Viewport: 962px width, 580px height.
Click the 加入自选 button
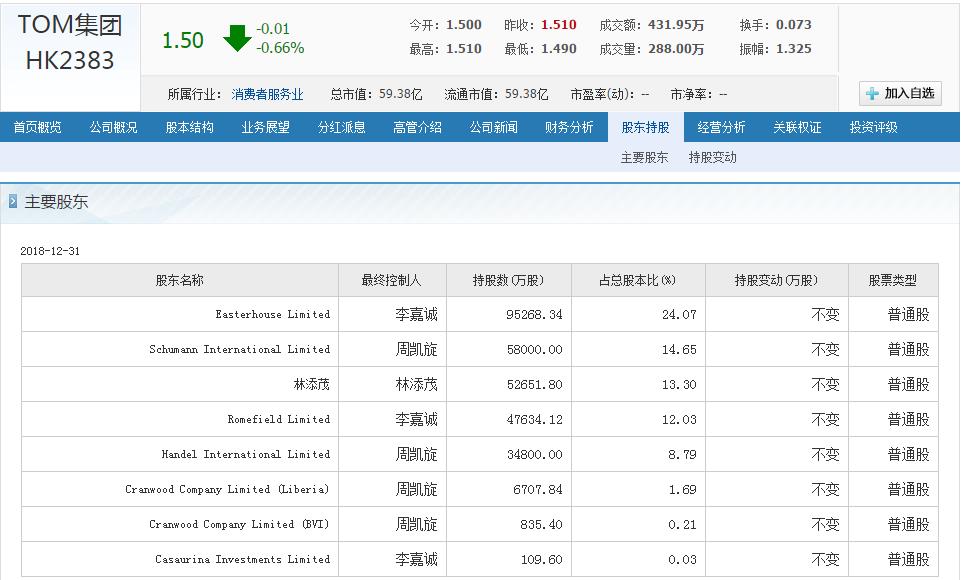(x=900, y=93)
